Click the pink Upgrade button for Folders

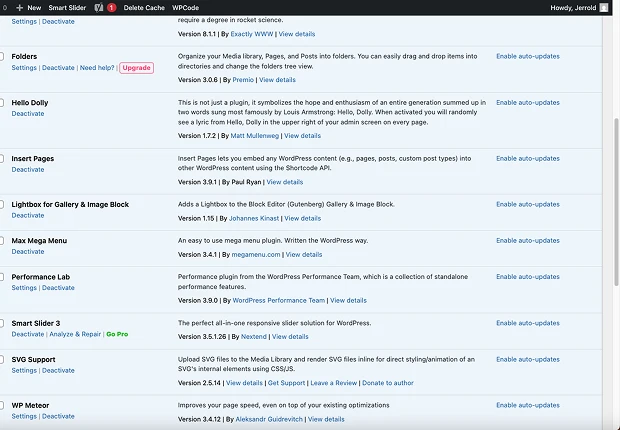point(136,68)
